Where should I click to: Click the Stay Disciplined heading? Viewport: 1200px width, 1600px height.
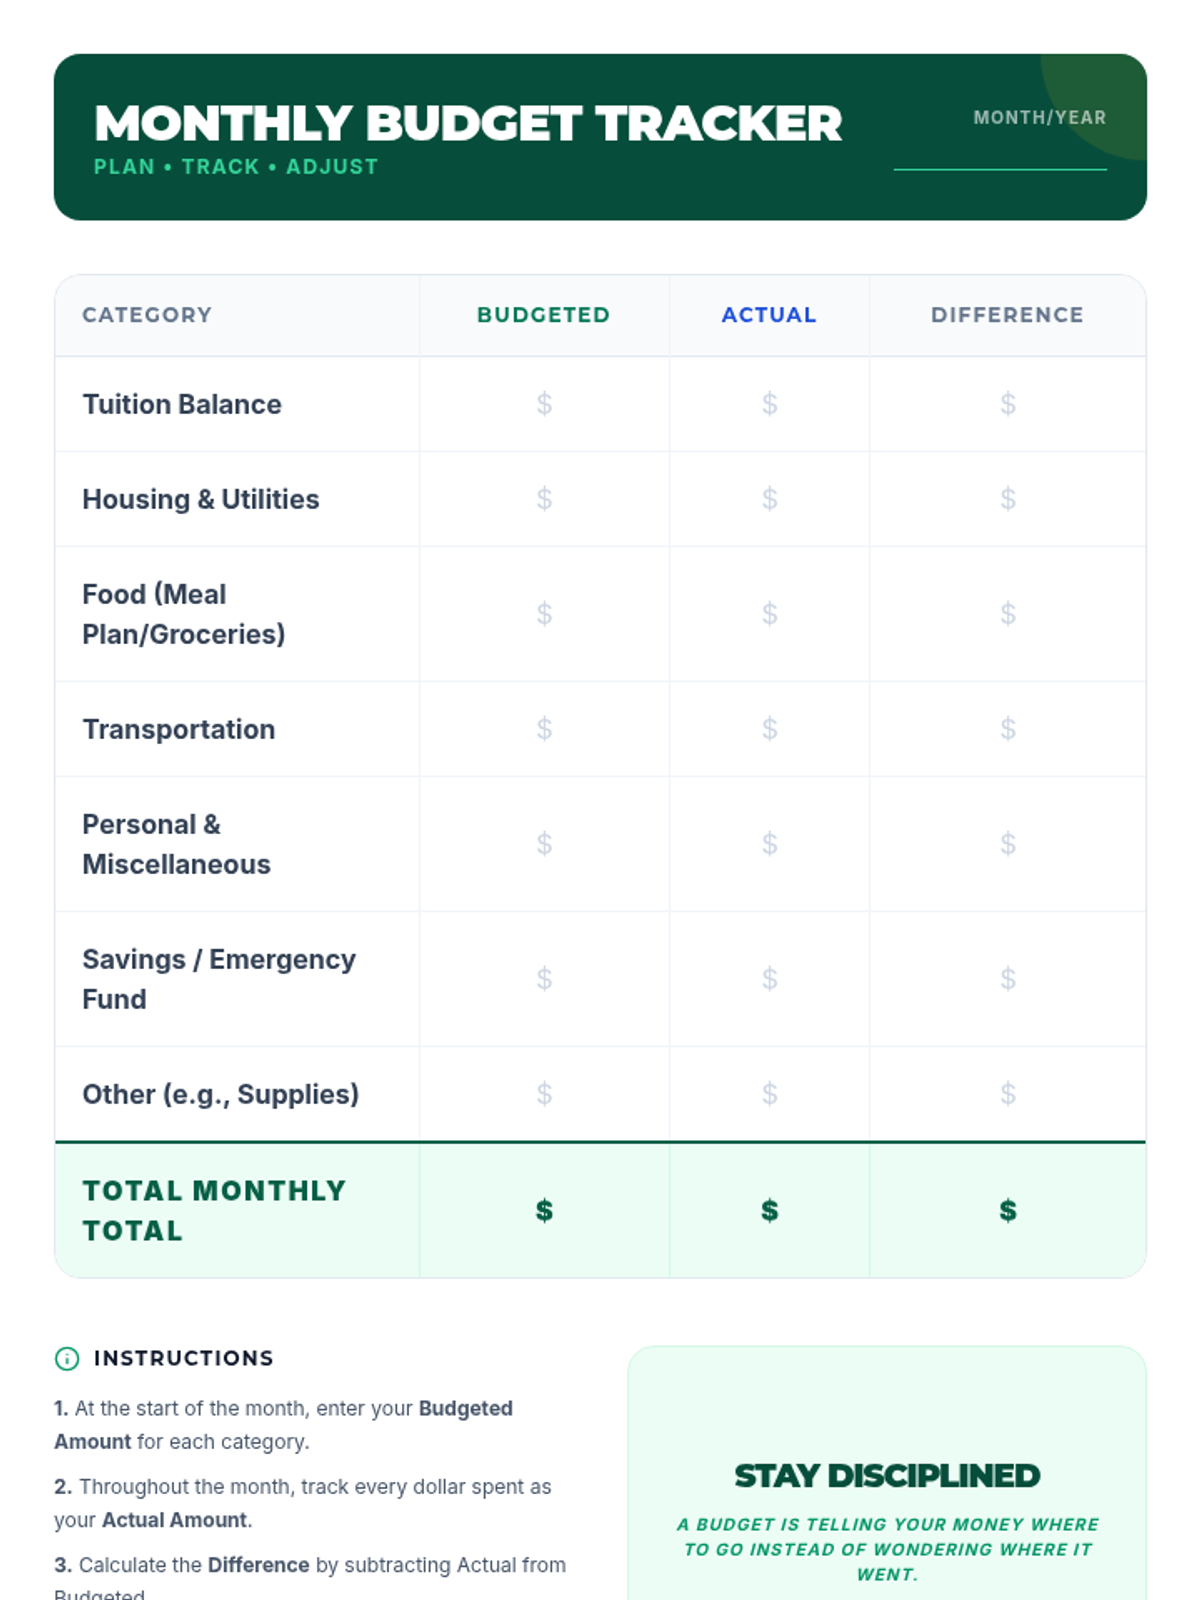(x=887, y=1476)
